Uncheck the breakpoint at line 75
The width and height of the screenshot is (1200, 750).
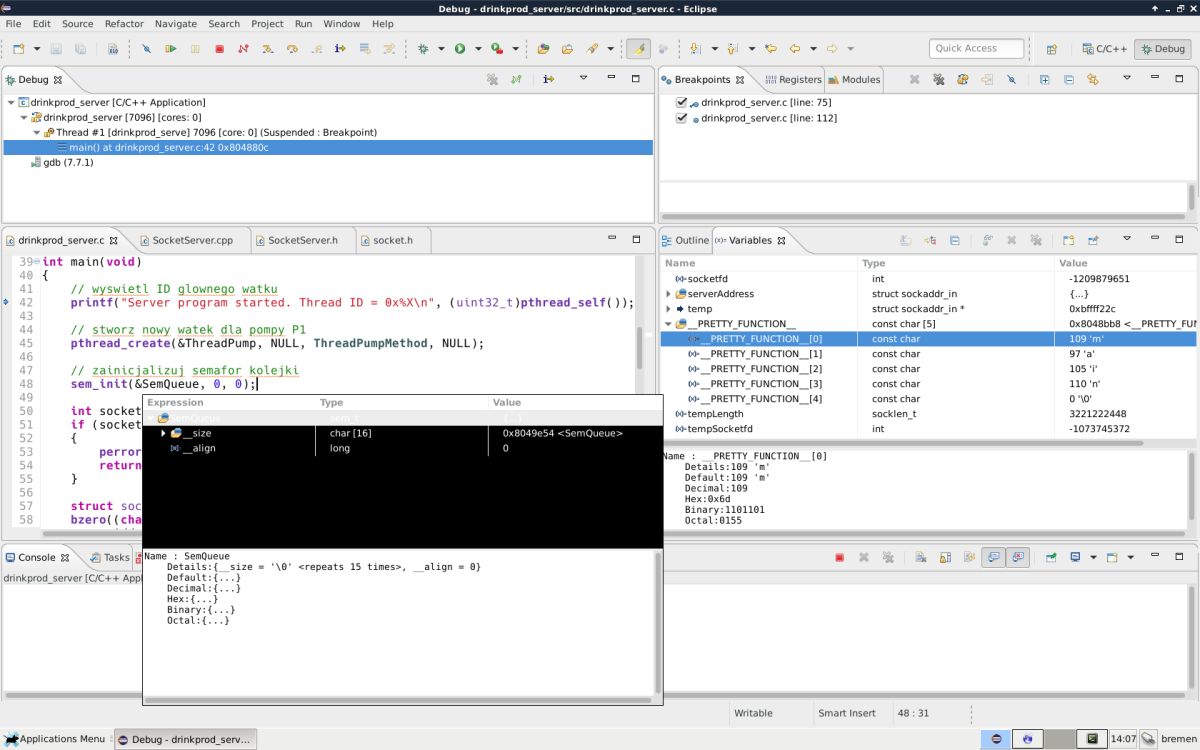tap(682, 102)
